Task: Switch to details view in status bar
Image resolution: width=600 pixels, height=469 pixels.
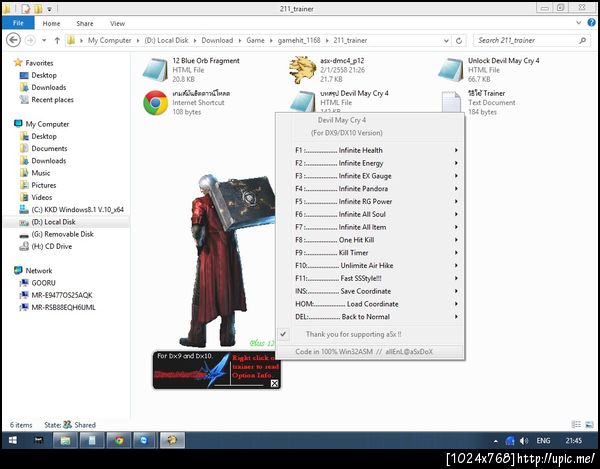Action: (x=576, y=424)
